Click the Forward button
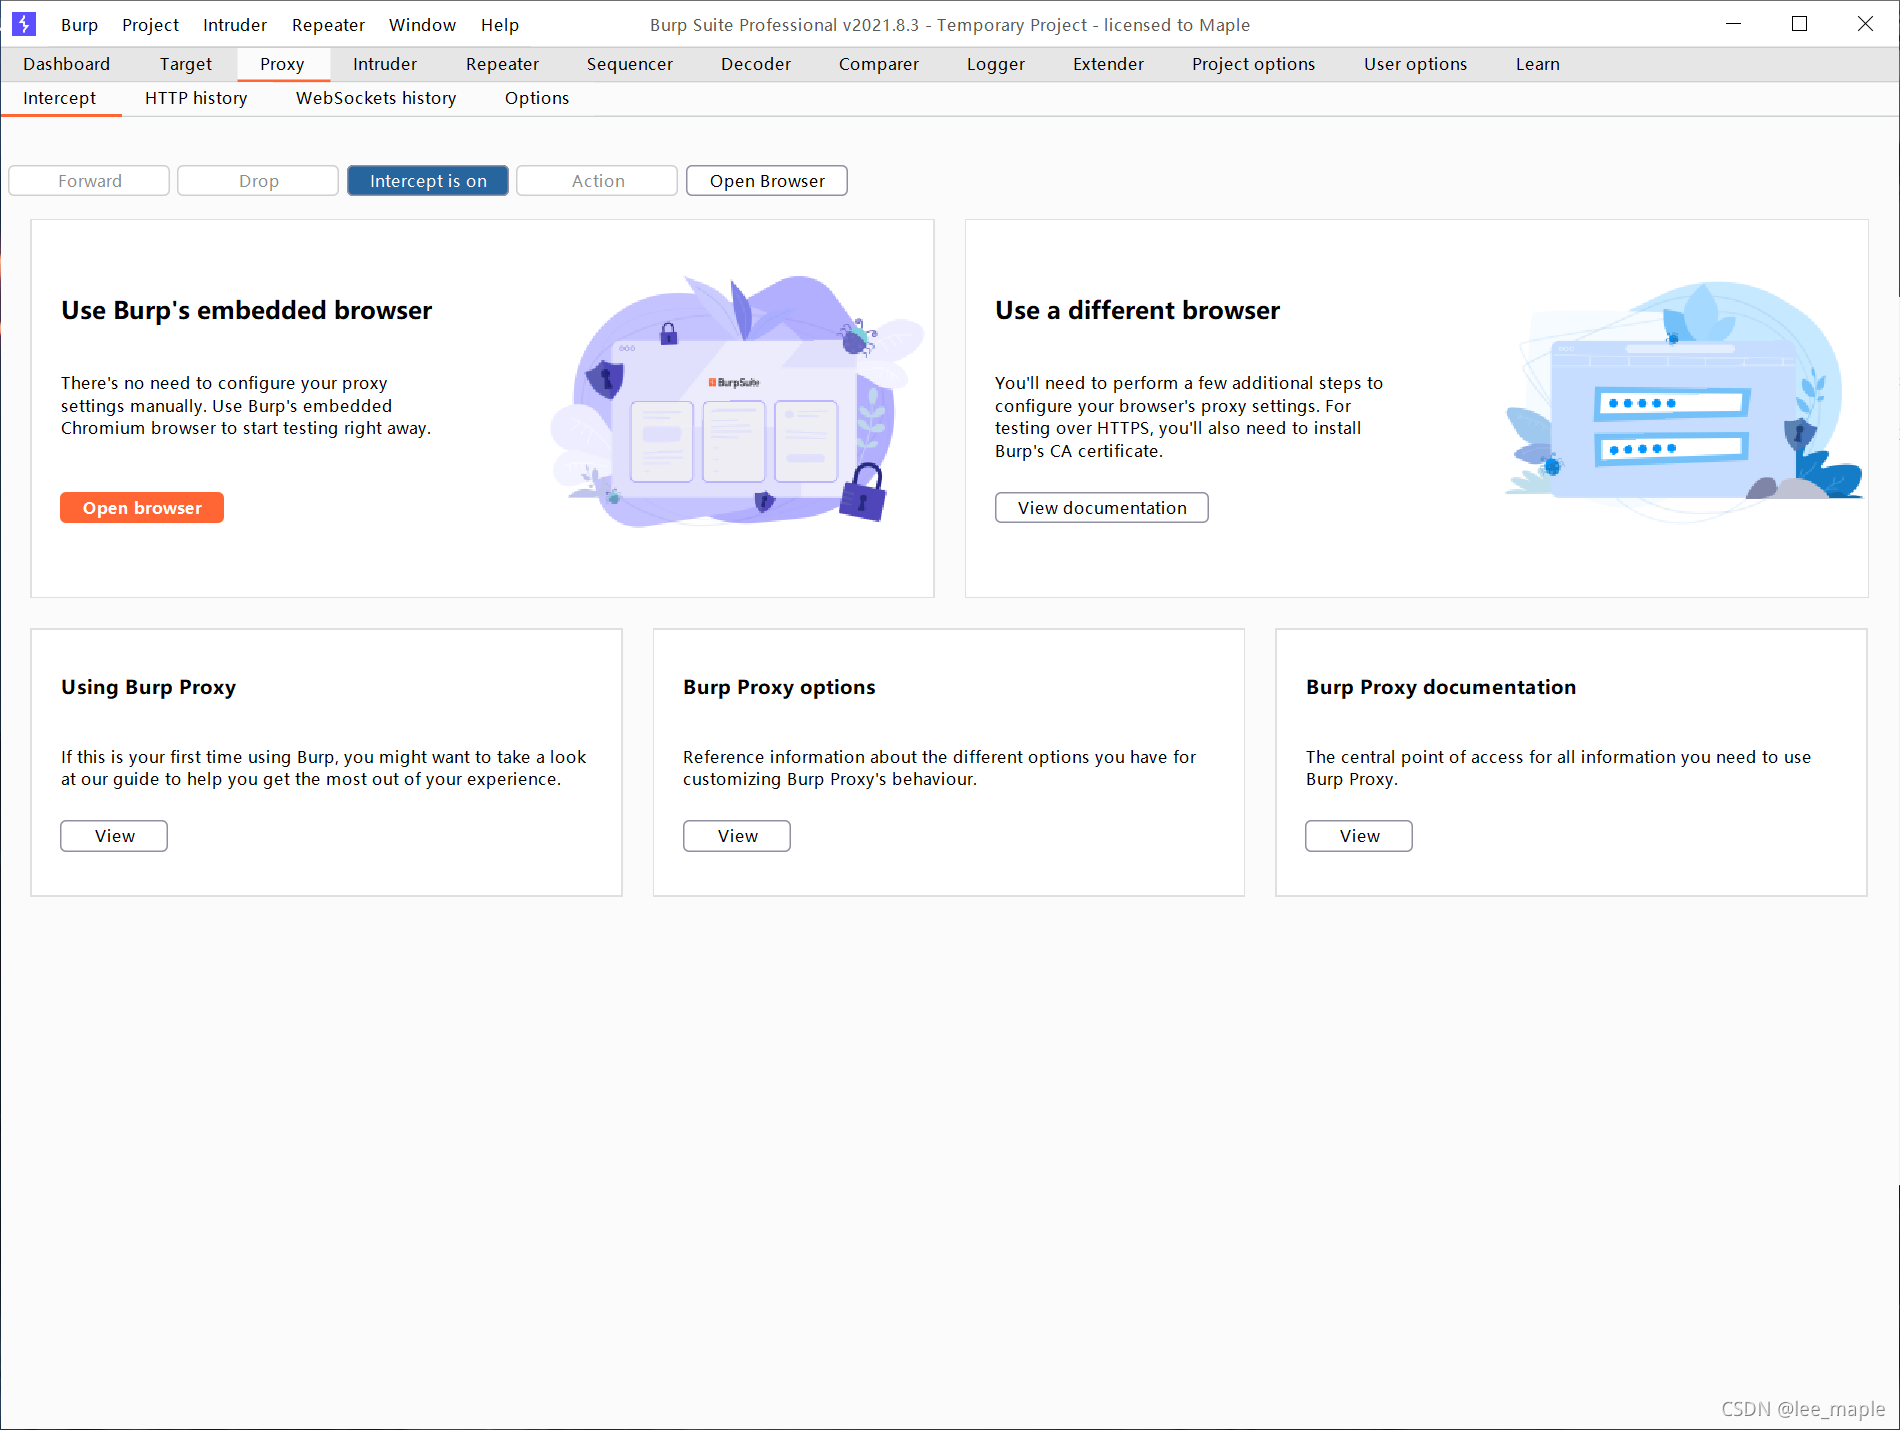This screenshot has height=1430, width=1900. (x=89, y=181)
